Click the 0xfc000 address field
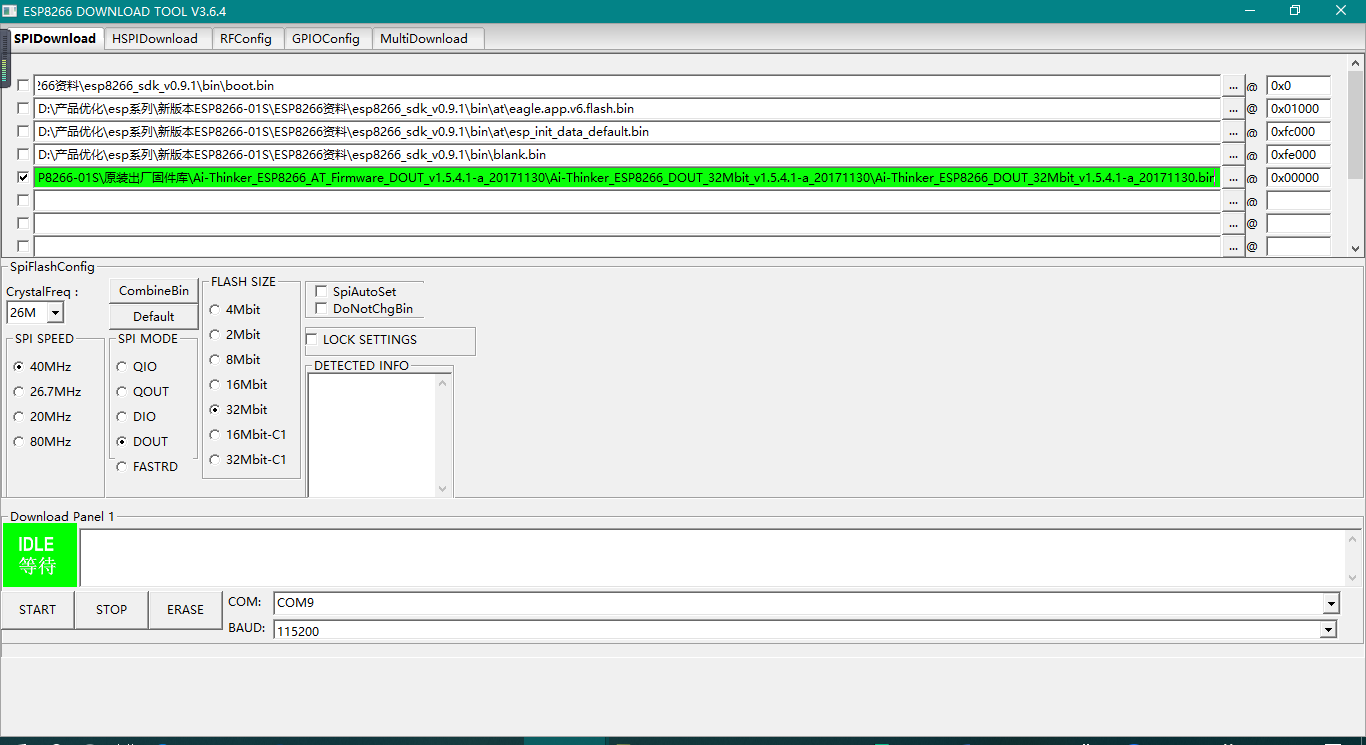Viewport: 1366px width, 745px height. [1298, 132]
